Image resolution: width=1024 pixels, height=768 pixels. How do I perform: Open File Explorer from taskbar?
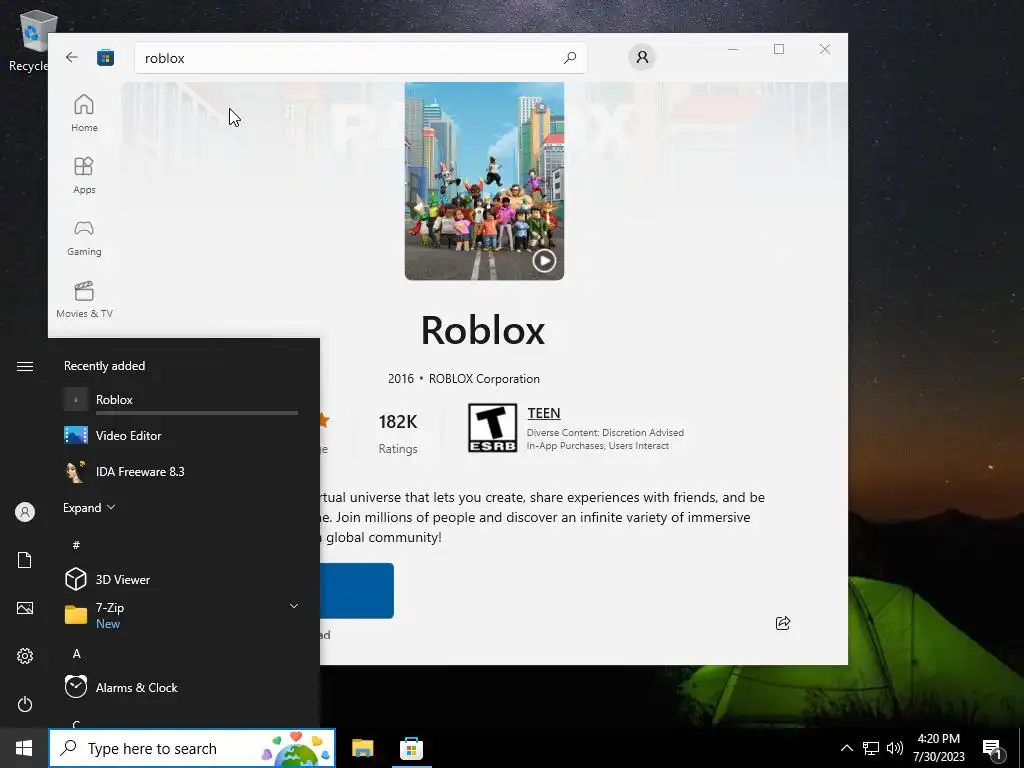click(362, 748)
